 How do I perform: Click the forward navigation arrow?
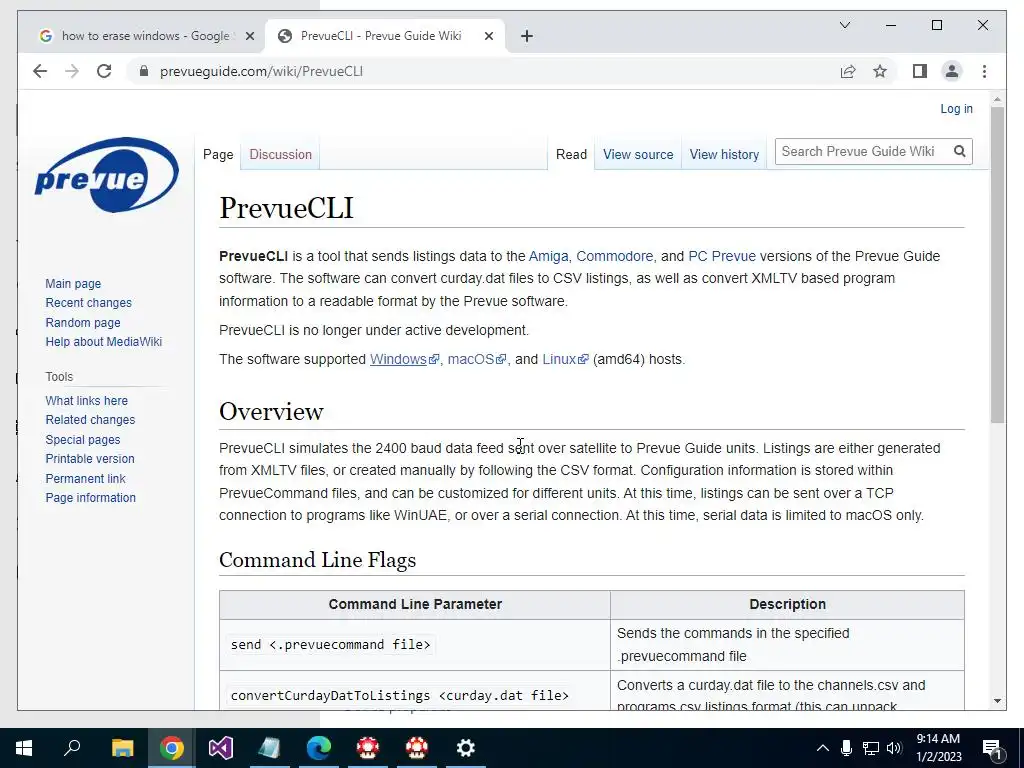(x=72, y=71)
